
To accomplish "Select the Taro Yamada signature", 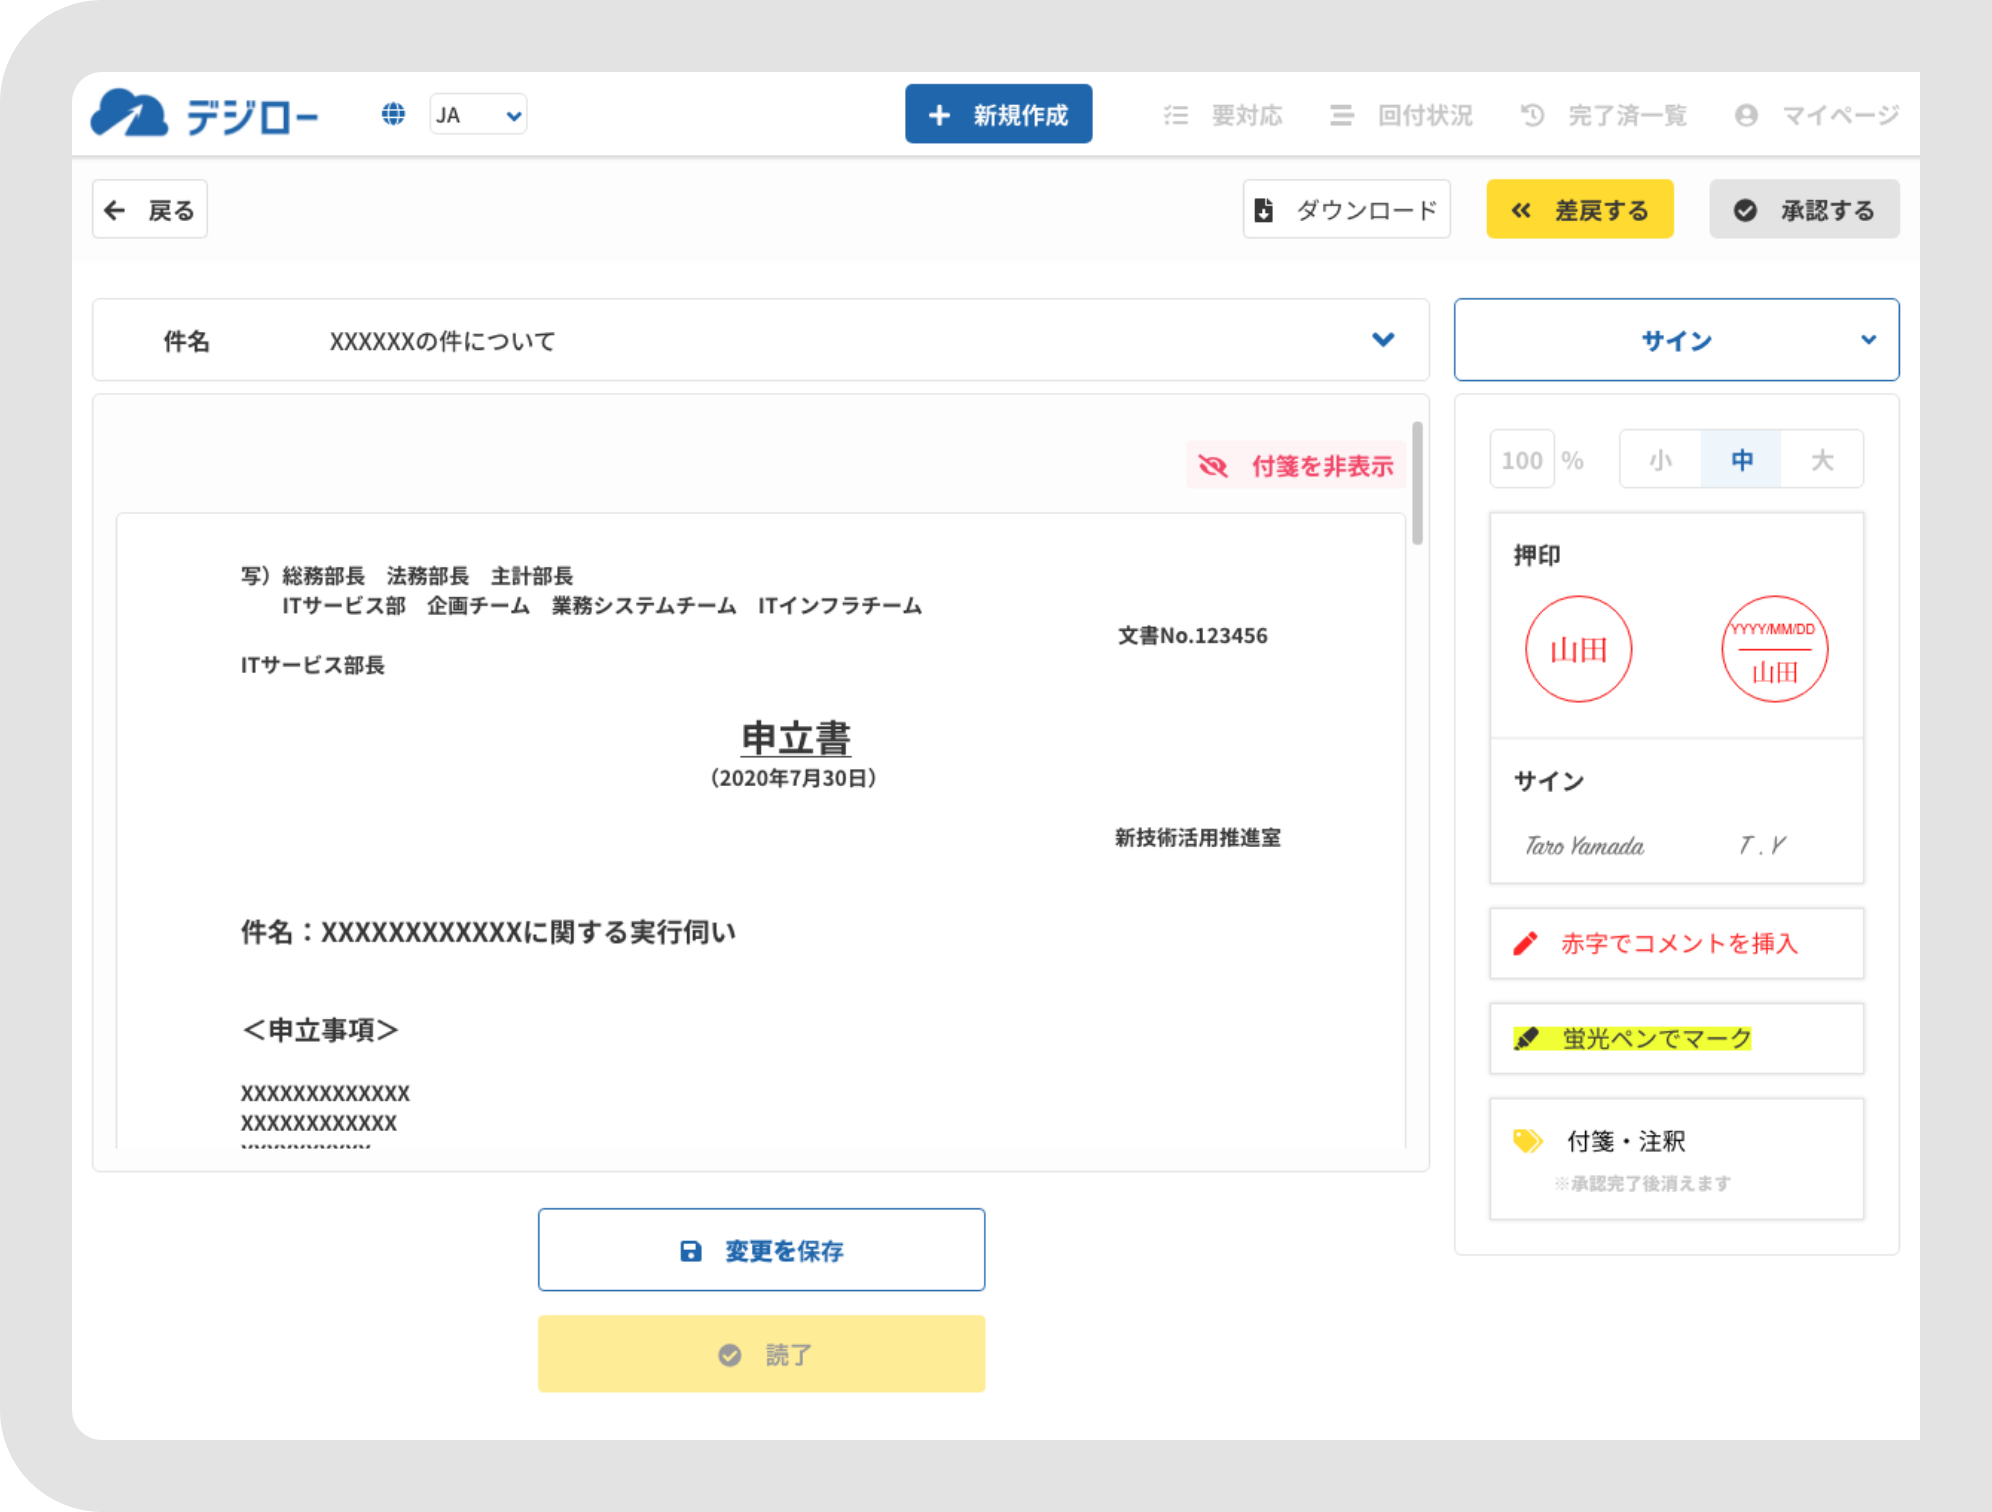I will click(1584, 846).
